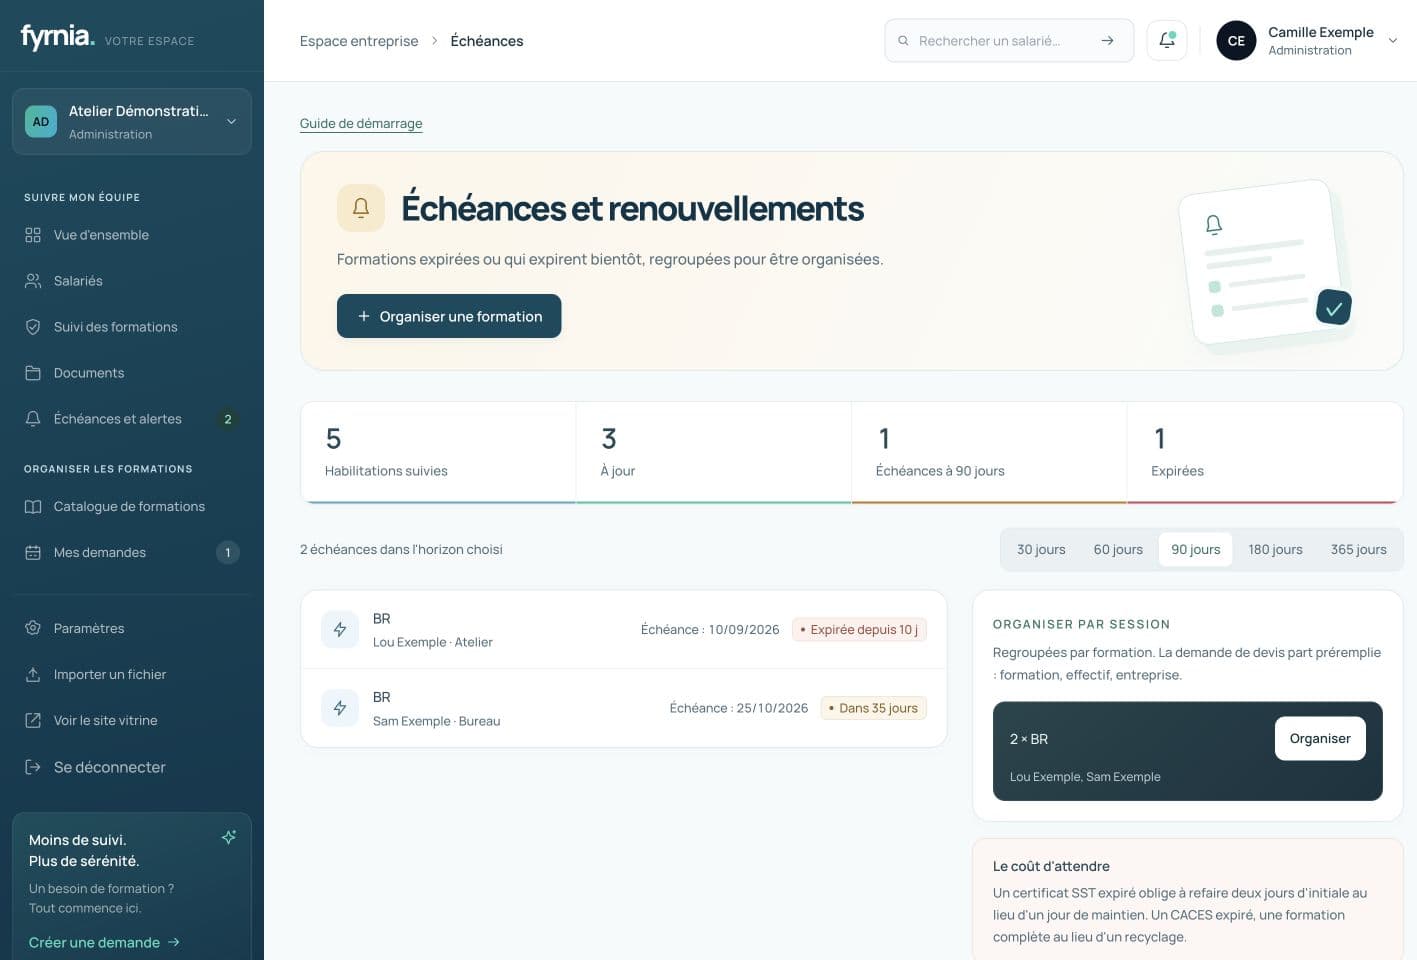Click the Paramètres gear icon
Viewport: 1417px width, 960px height.
pos(33,628)
